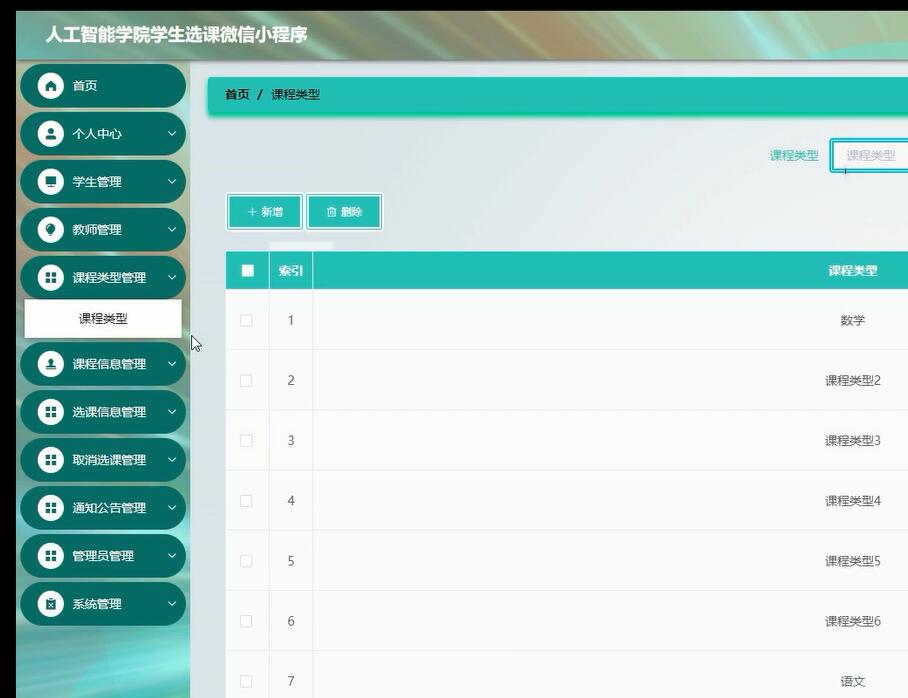Select the 系统管理 system icon
Screen dimensions: 908x698
49,604
